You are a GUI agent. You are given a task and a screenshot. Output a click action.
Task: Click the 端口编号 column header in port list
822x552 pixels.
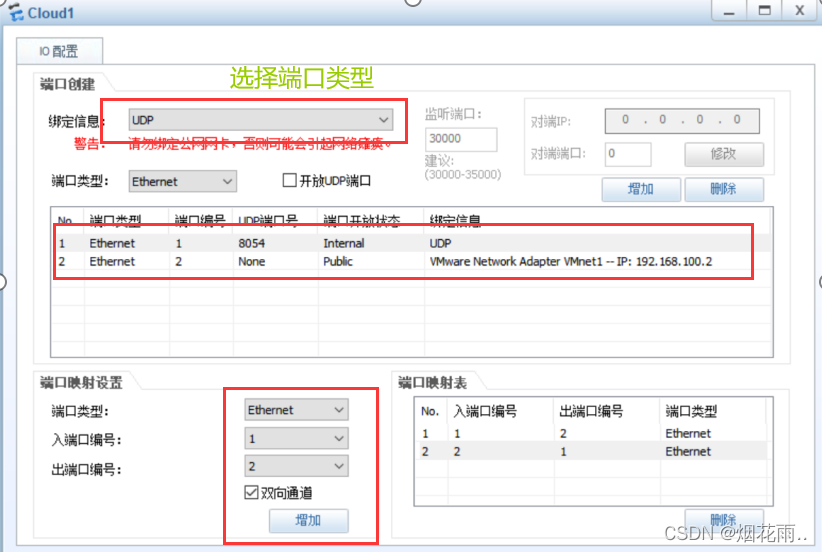(x=200, y=221)
